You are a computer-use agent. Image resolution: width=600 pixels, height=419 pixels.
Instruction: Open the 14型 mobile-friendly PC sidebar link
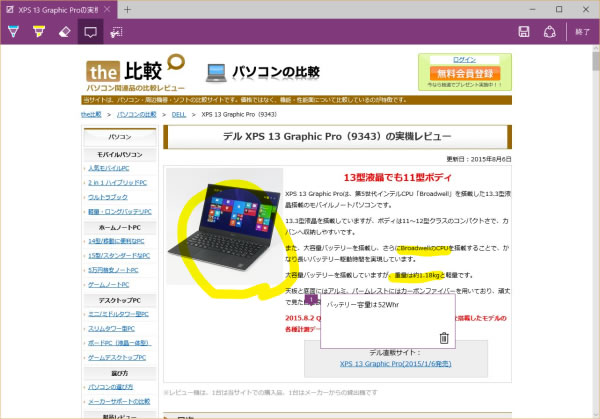coord(116,241)
